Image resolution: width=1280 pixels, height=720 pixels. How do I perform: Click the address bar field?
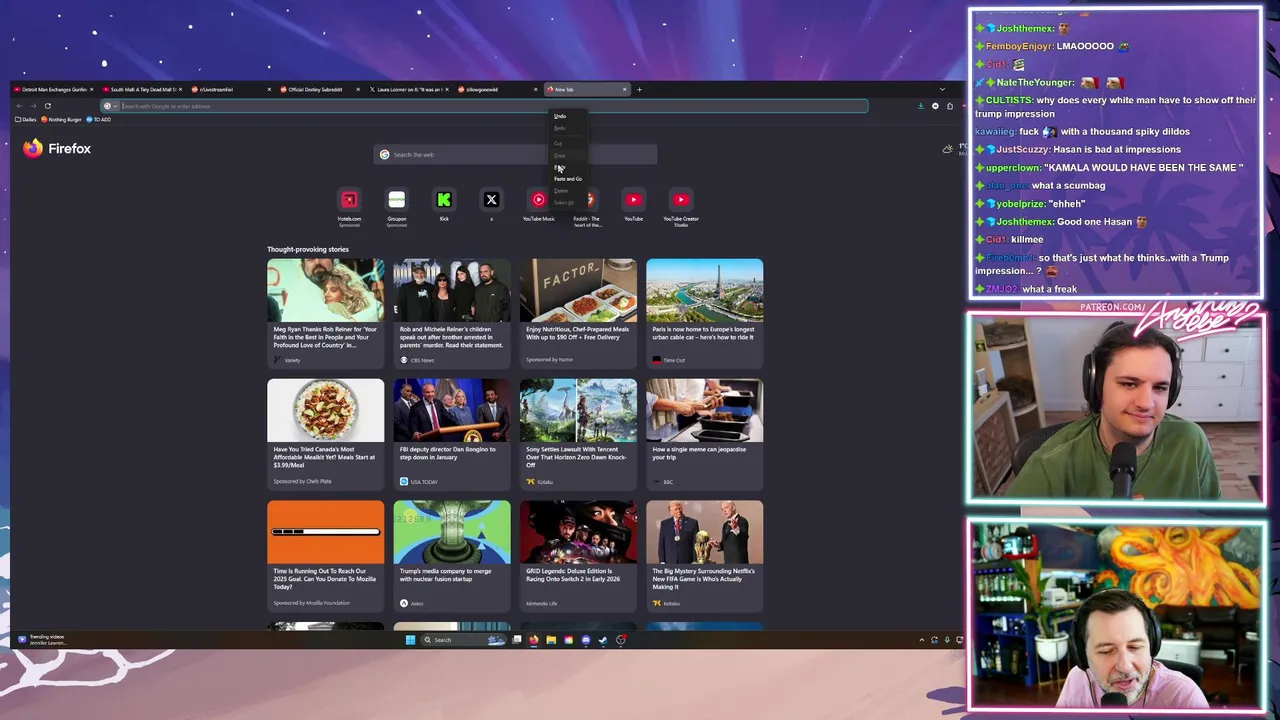484,106
